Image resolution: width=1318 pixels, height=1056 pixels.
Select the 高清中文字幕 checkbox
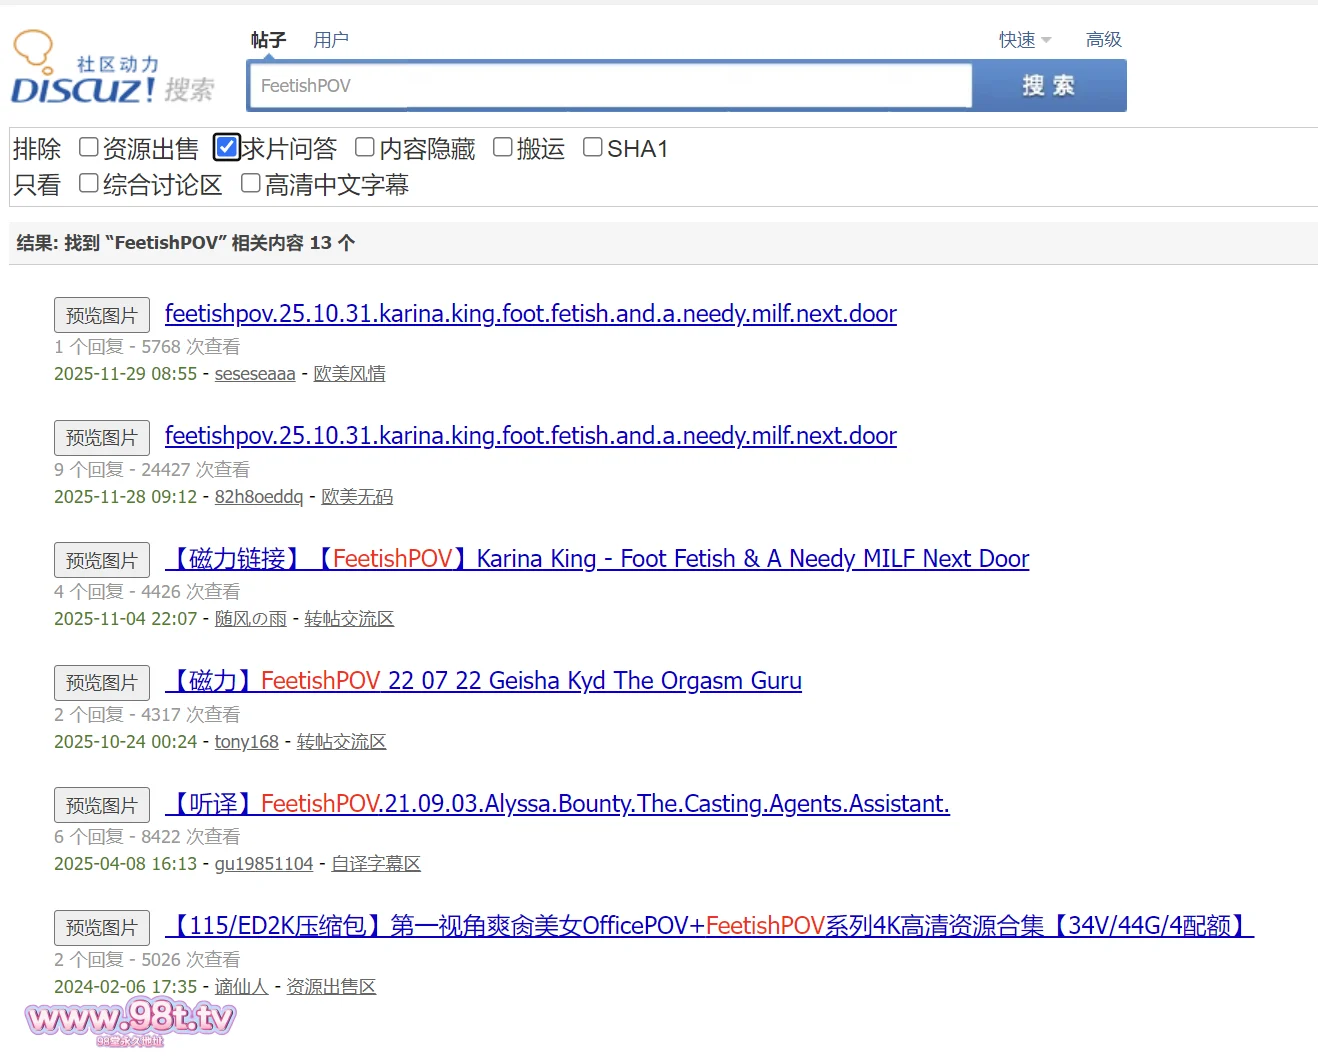pyautogui.click(x=251, y=184)
